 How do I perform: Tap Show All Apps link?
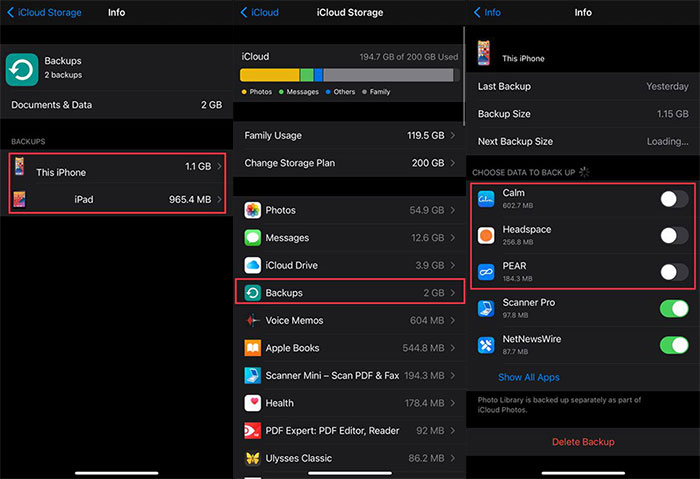coord(529,377)
